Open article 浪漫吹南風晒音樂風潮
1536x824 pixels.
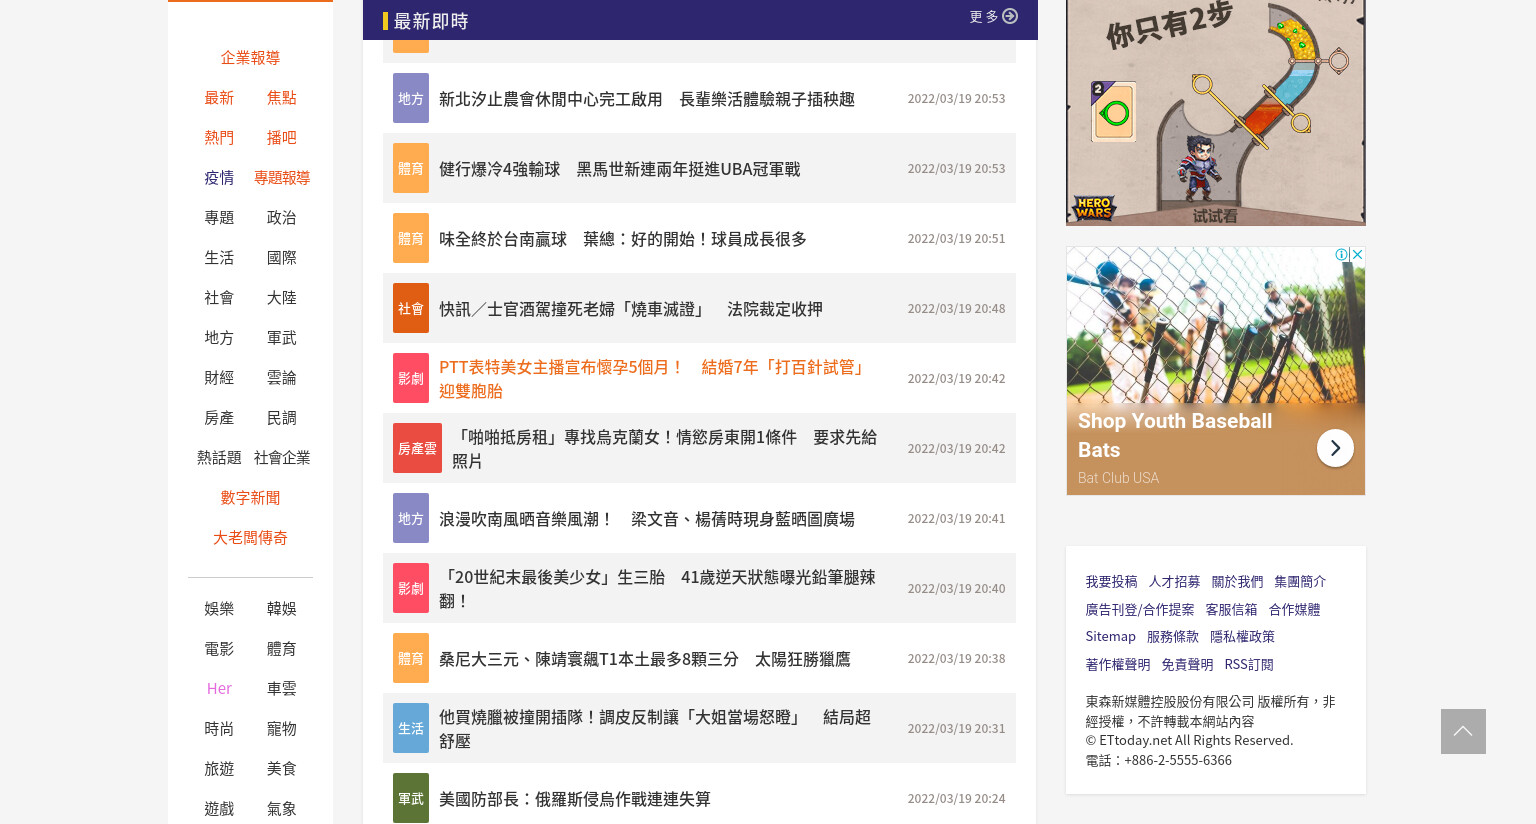click(647, 519)
